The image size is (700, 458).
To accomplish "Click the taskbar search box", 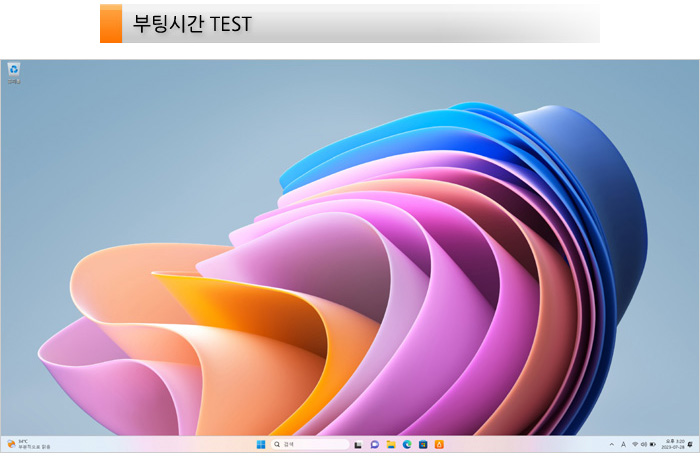I will tap(310, 444).
